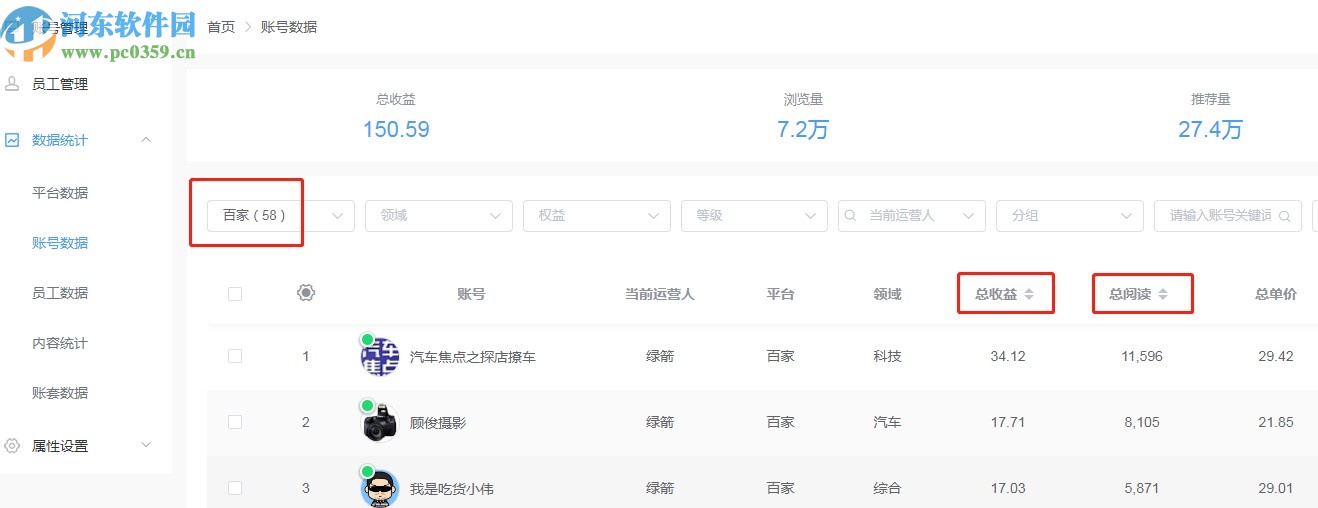The image size is (1318, 508).
Task: Check the row 1 checkbox
Action: pos(235,356)
